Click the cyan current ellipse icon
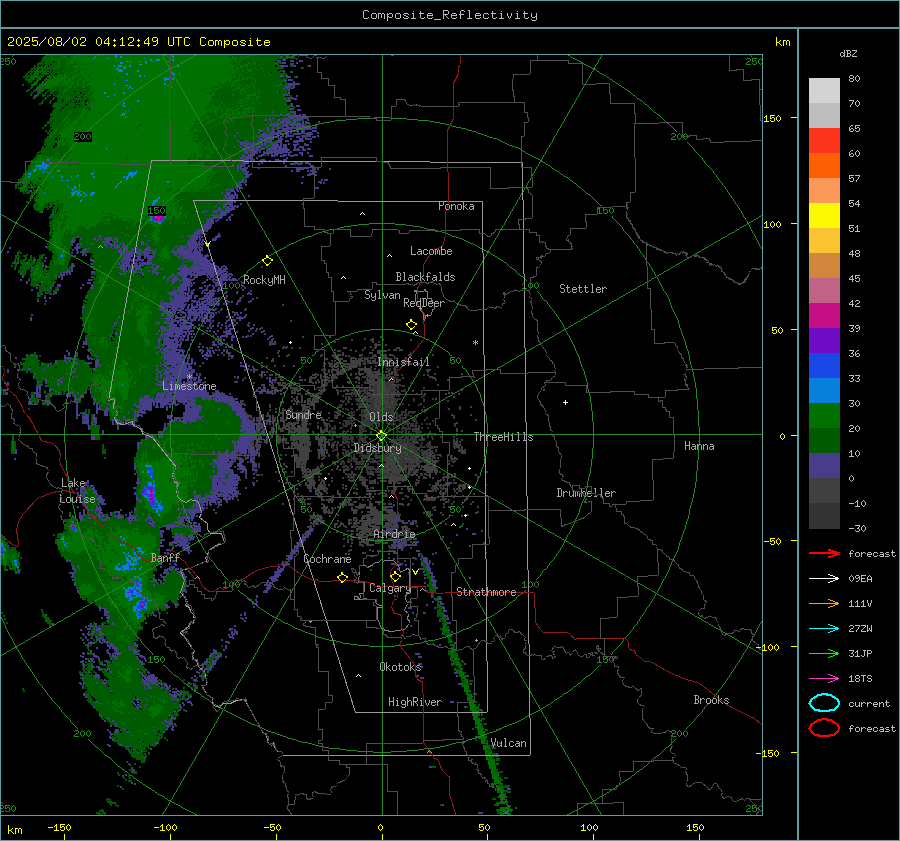This screenshot has width=900, height=841. (824, 703)
